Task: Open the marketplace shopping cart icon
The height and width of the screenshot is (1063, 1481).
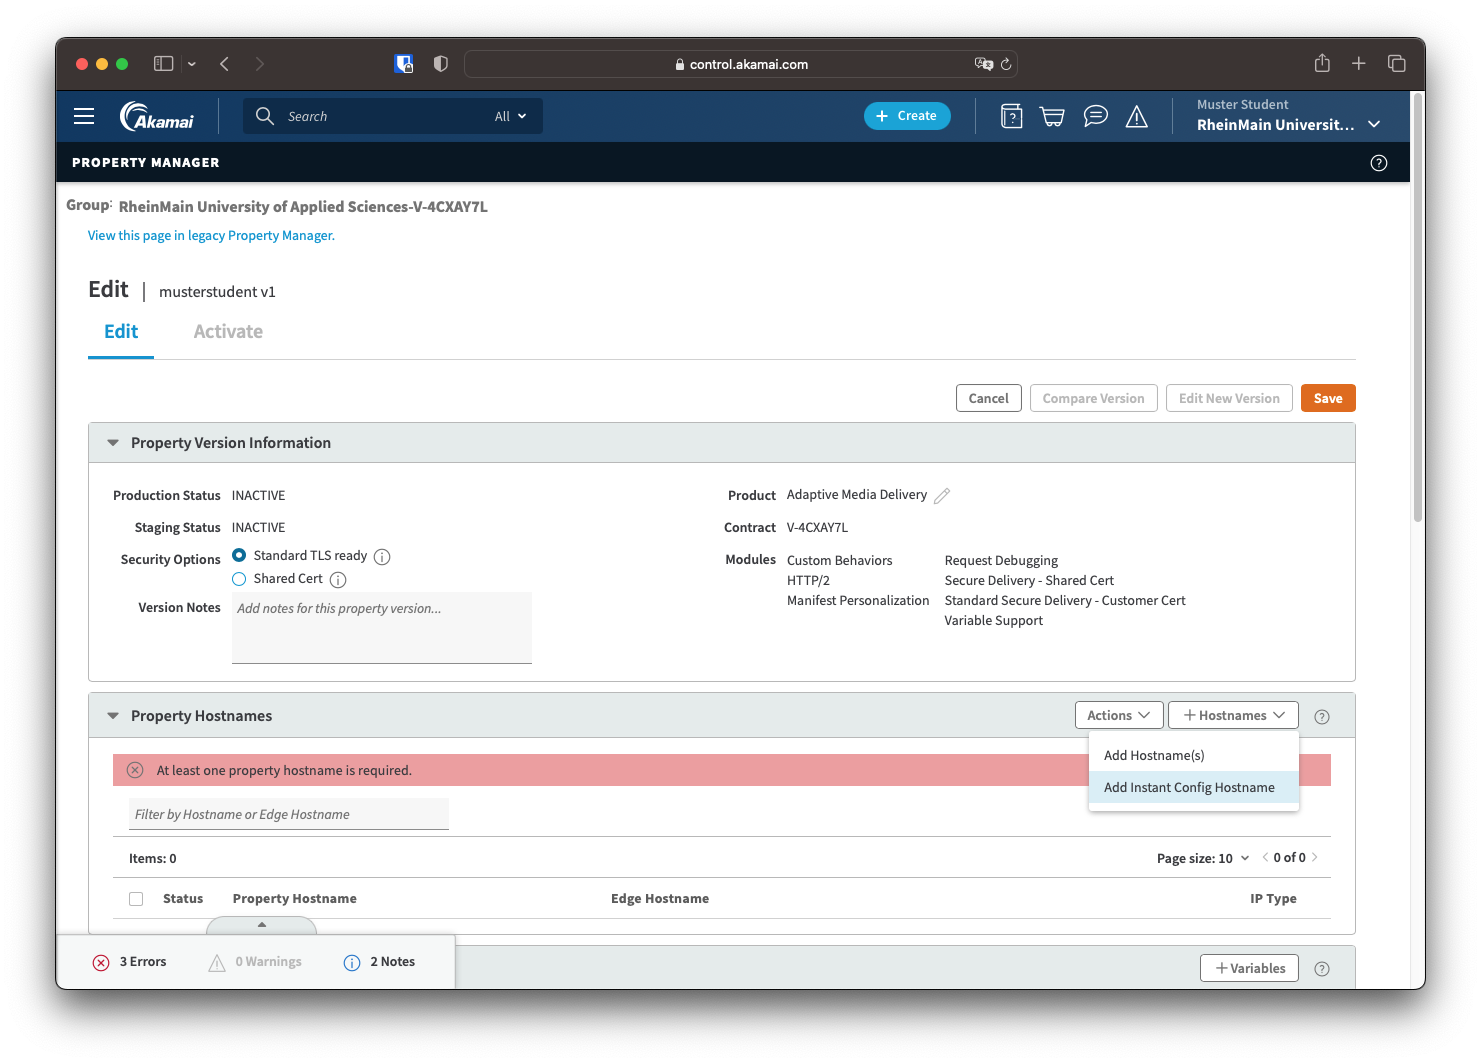Action: (x=1052, y=116)
